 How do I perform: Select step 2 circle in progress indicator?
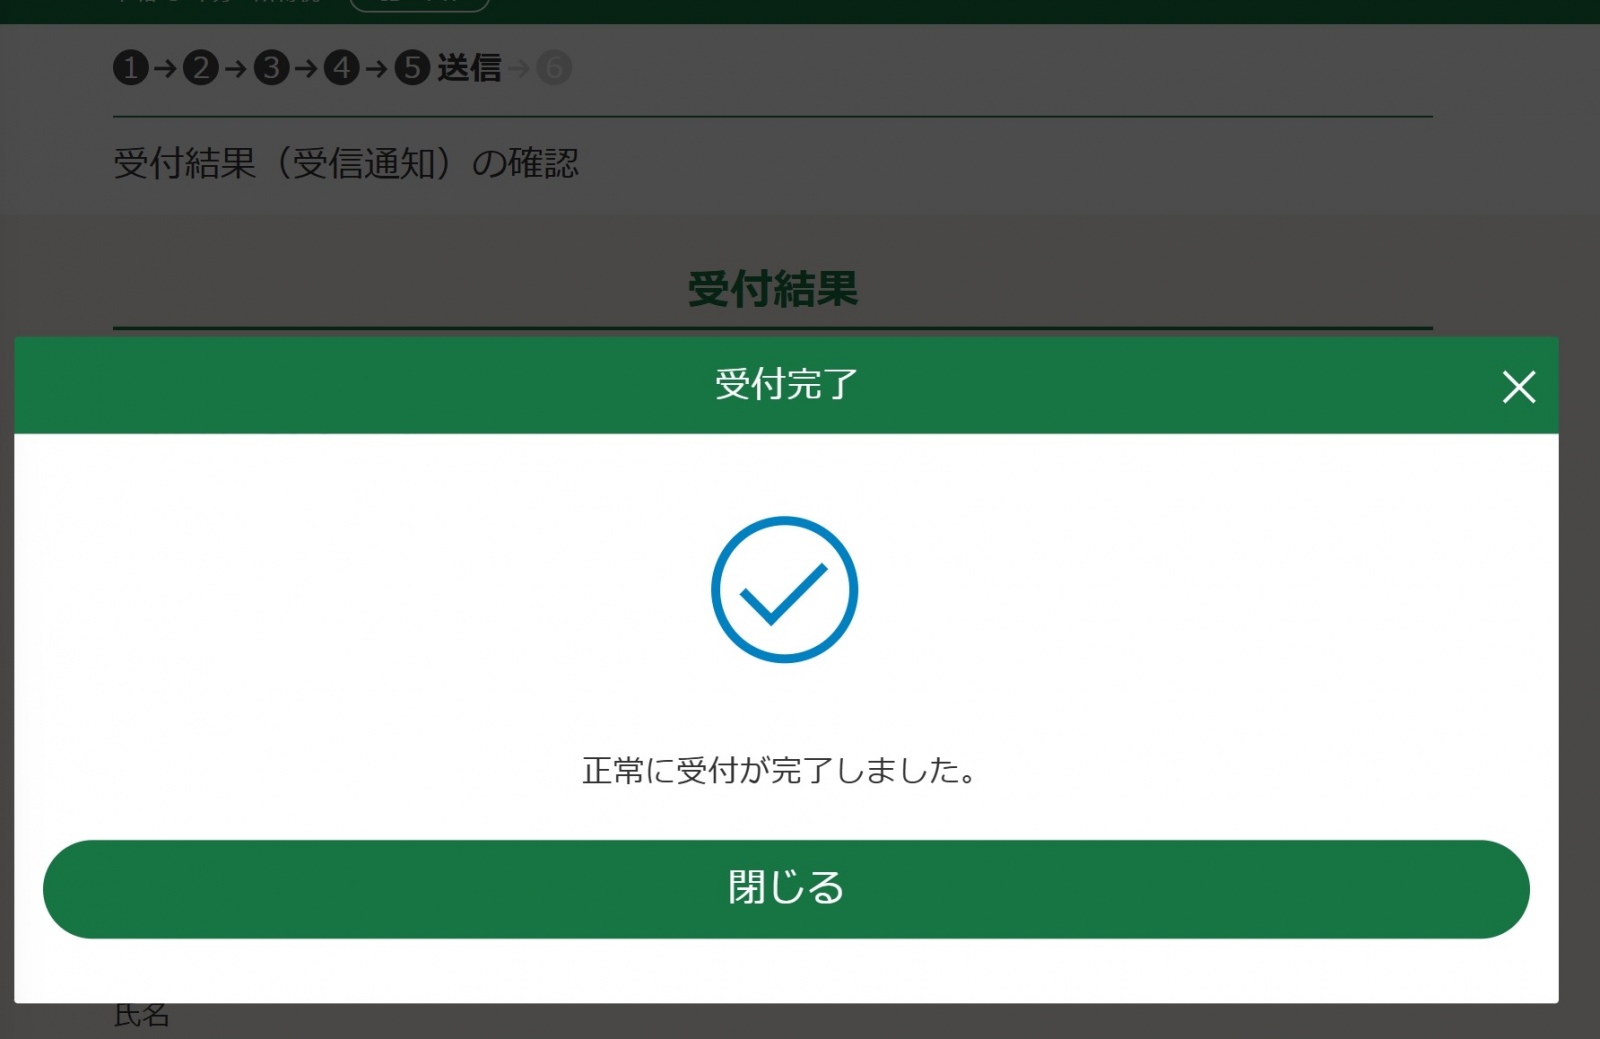point(201,68)
